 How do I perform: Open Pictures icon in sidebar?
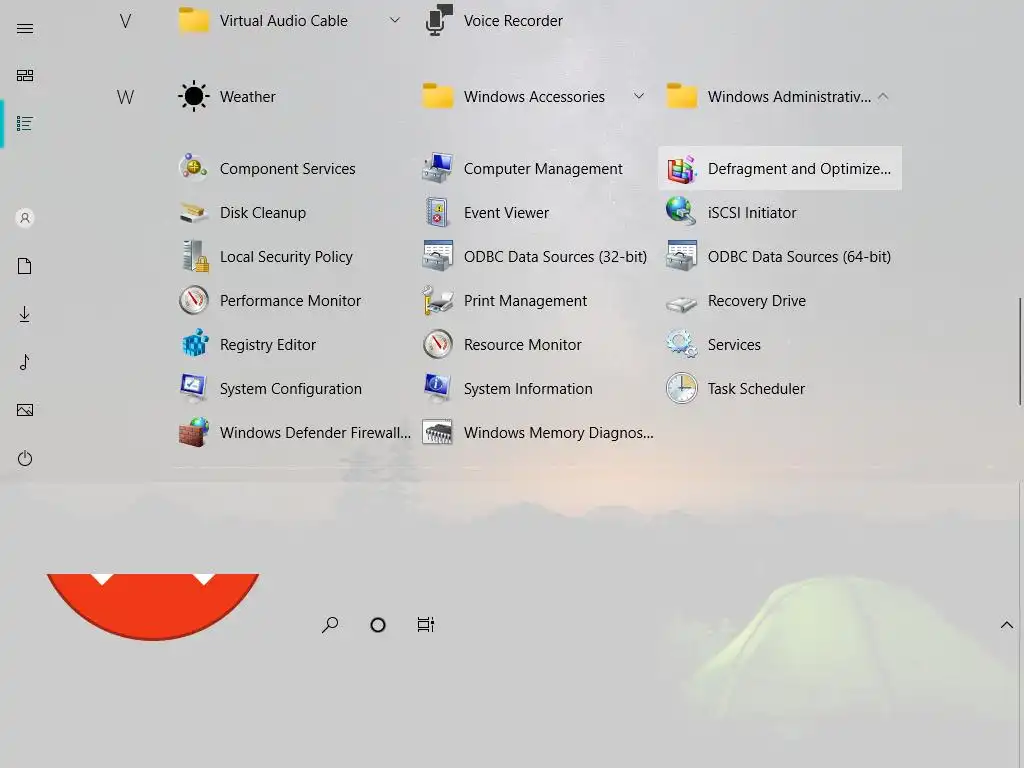pos(25,410)
